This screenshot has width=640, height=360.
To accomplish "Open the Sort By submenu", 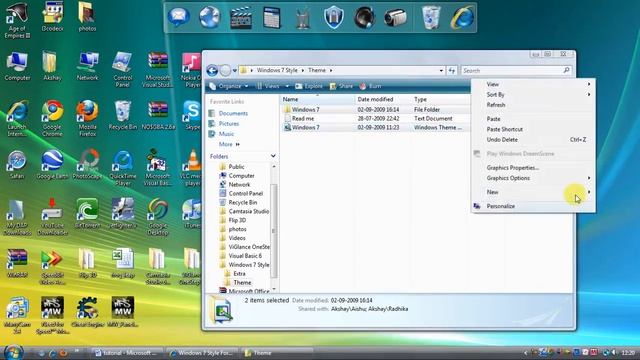I will (x=533, y=94).
